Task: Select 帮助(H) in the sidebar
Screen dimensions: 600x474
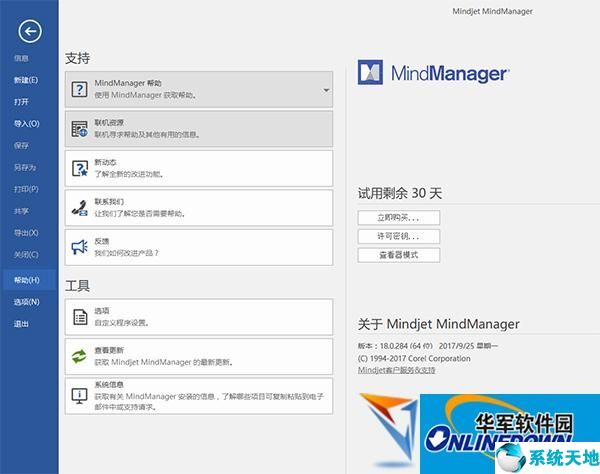Action: (x=27, y=280)
